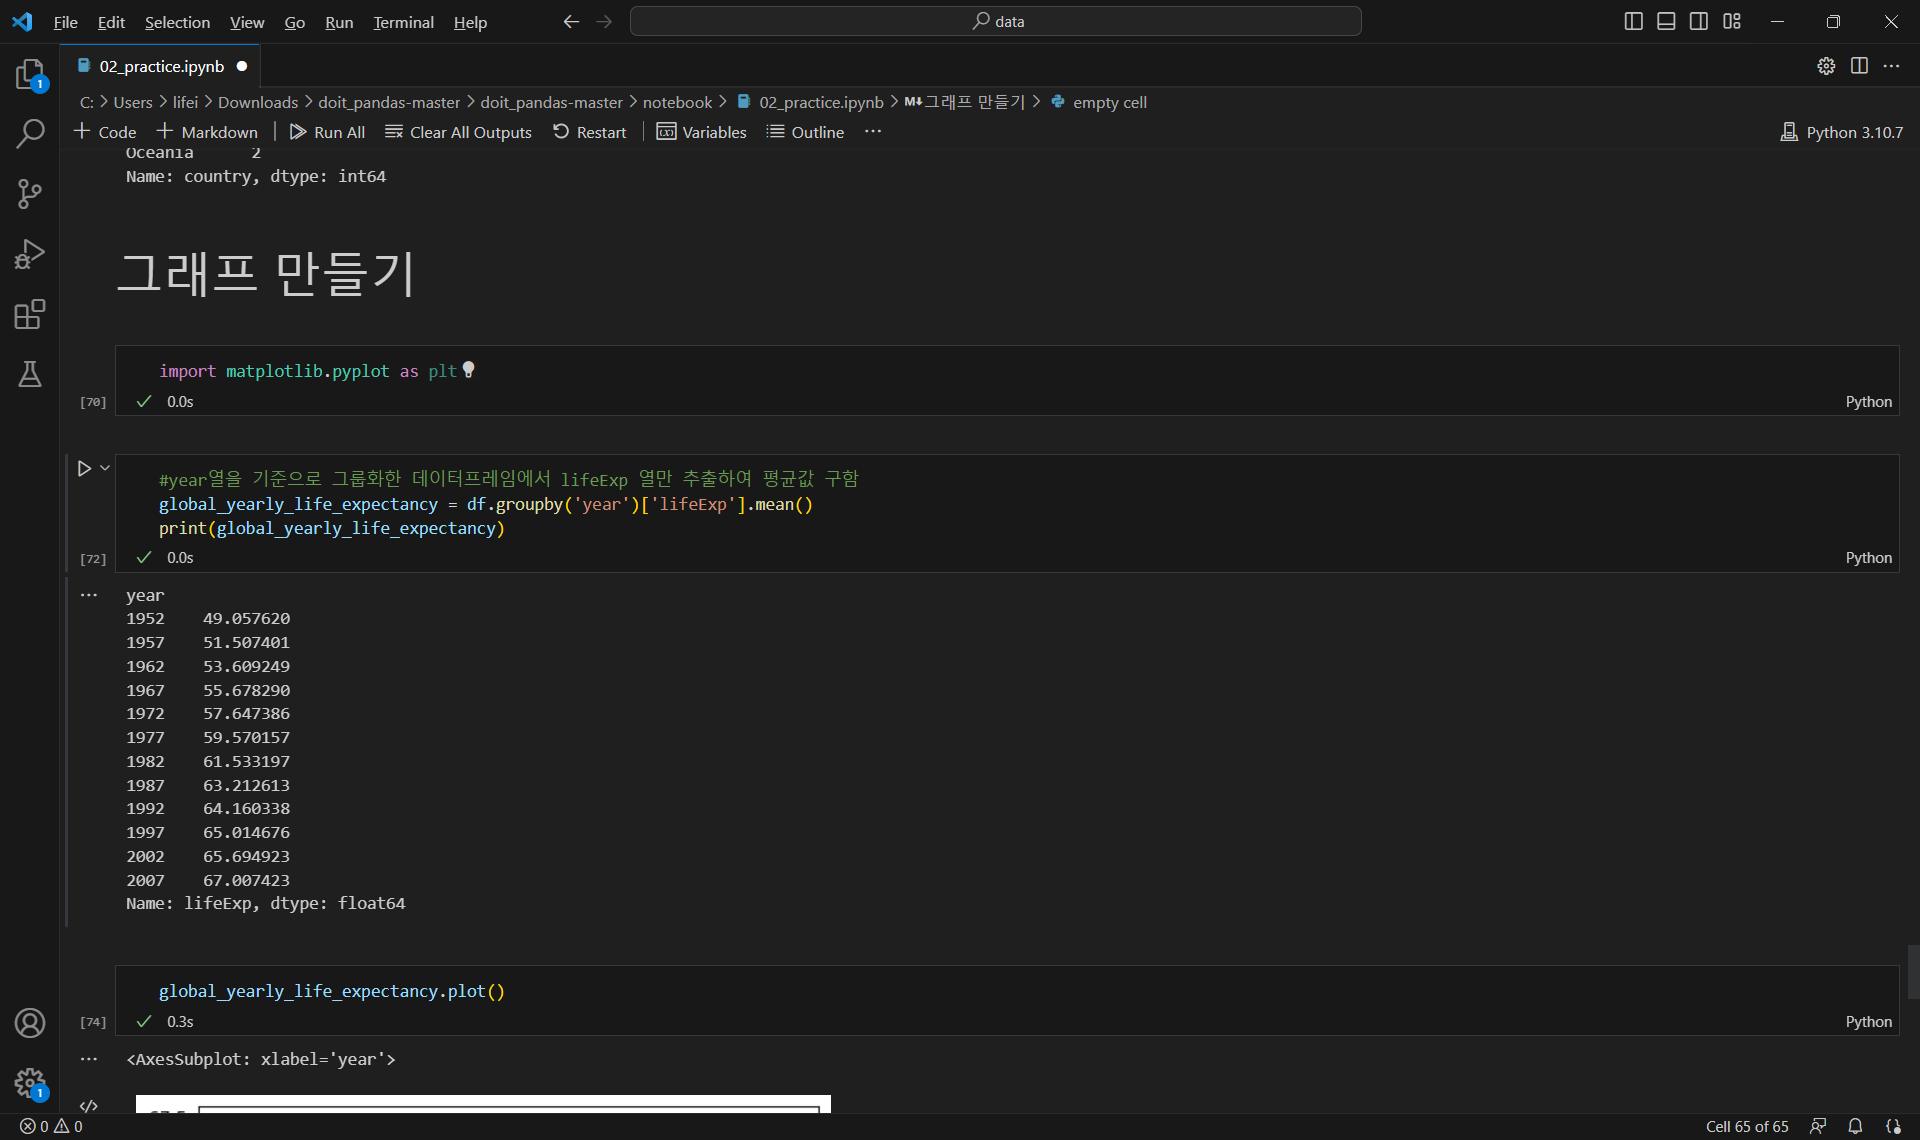The height and width of the screenshot is (1140, 1920).
Task: Open notebook settings gear icon
Action: (x=1826, y=66)
